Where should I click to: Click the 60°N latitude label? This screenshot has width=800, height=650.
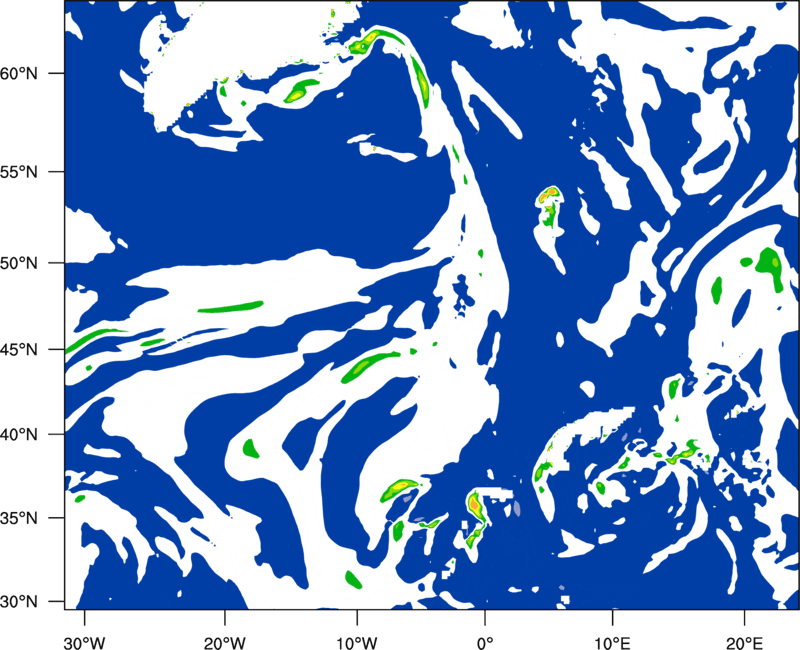point(19,73)
